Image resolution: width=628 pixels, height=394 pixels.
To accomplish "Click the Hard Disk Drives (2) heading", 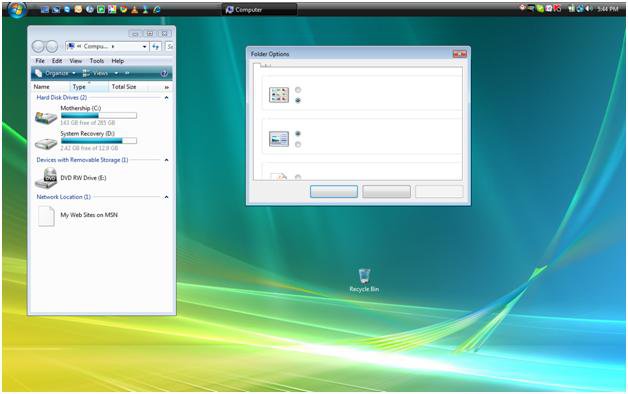I will [62, 97].
